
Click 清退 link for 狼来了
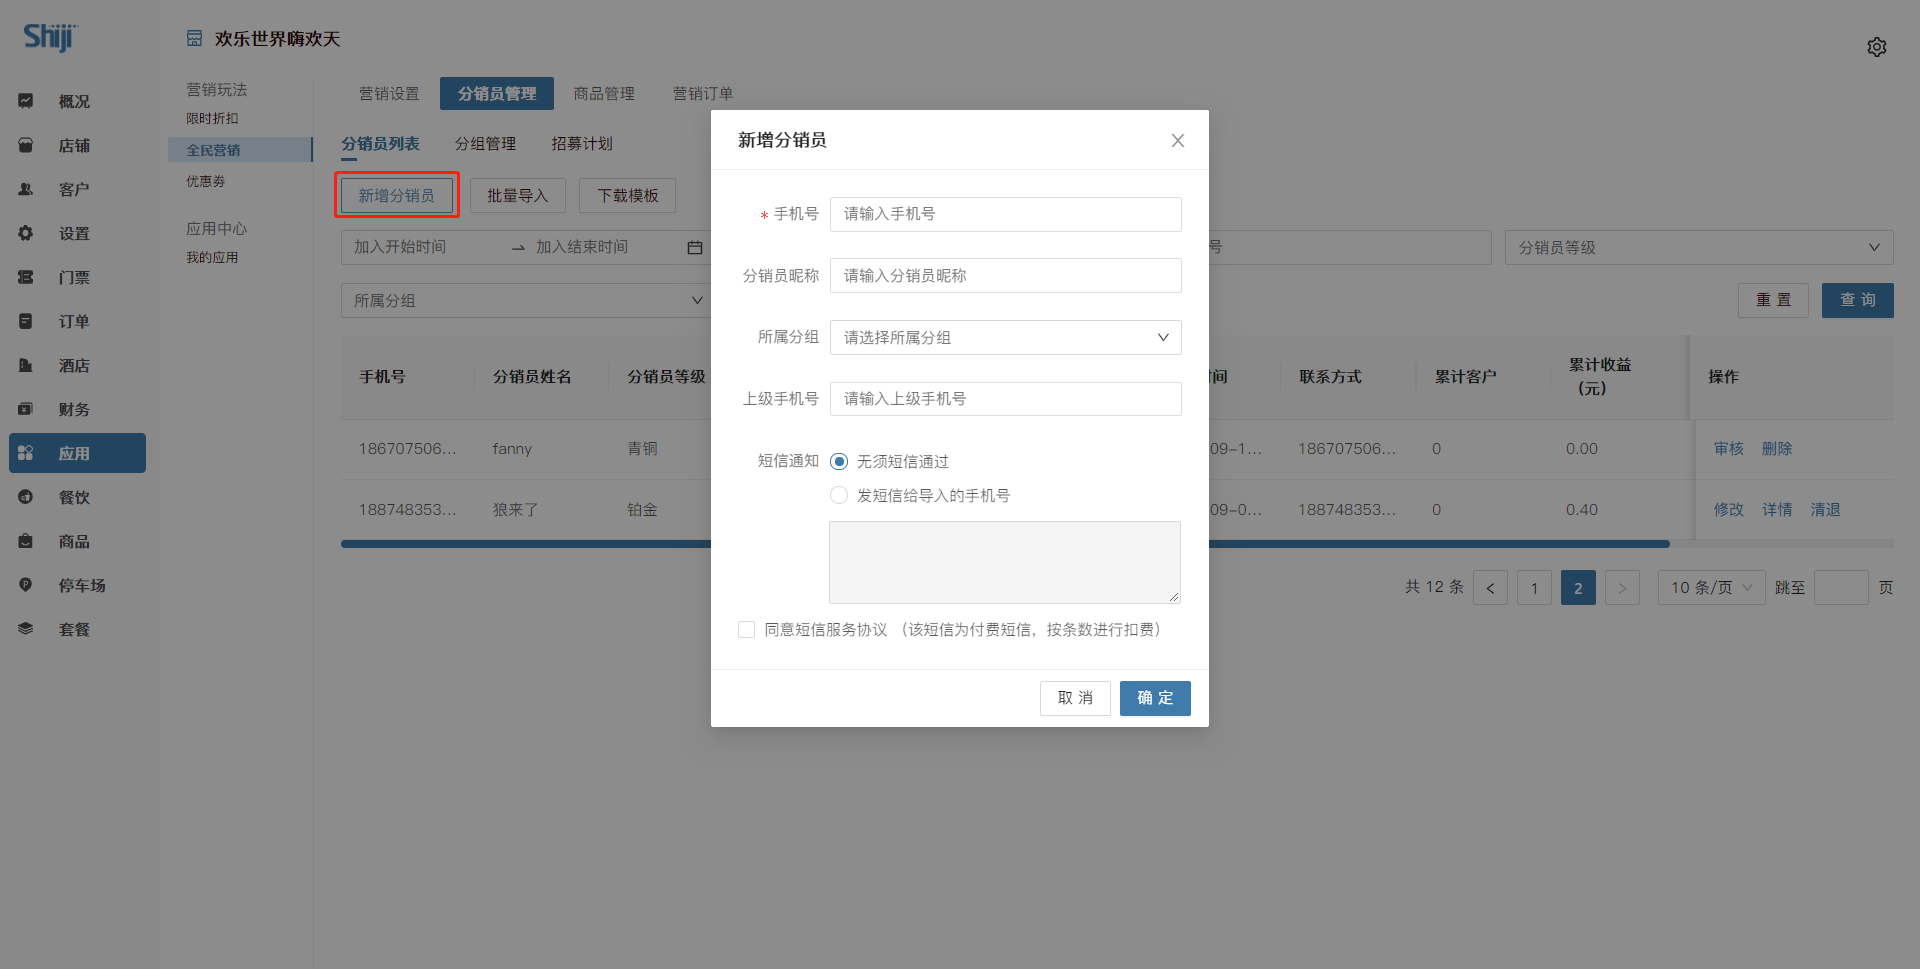[x=1825, y=510]
